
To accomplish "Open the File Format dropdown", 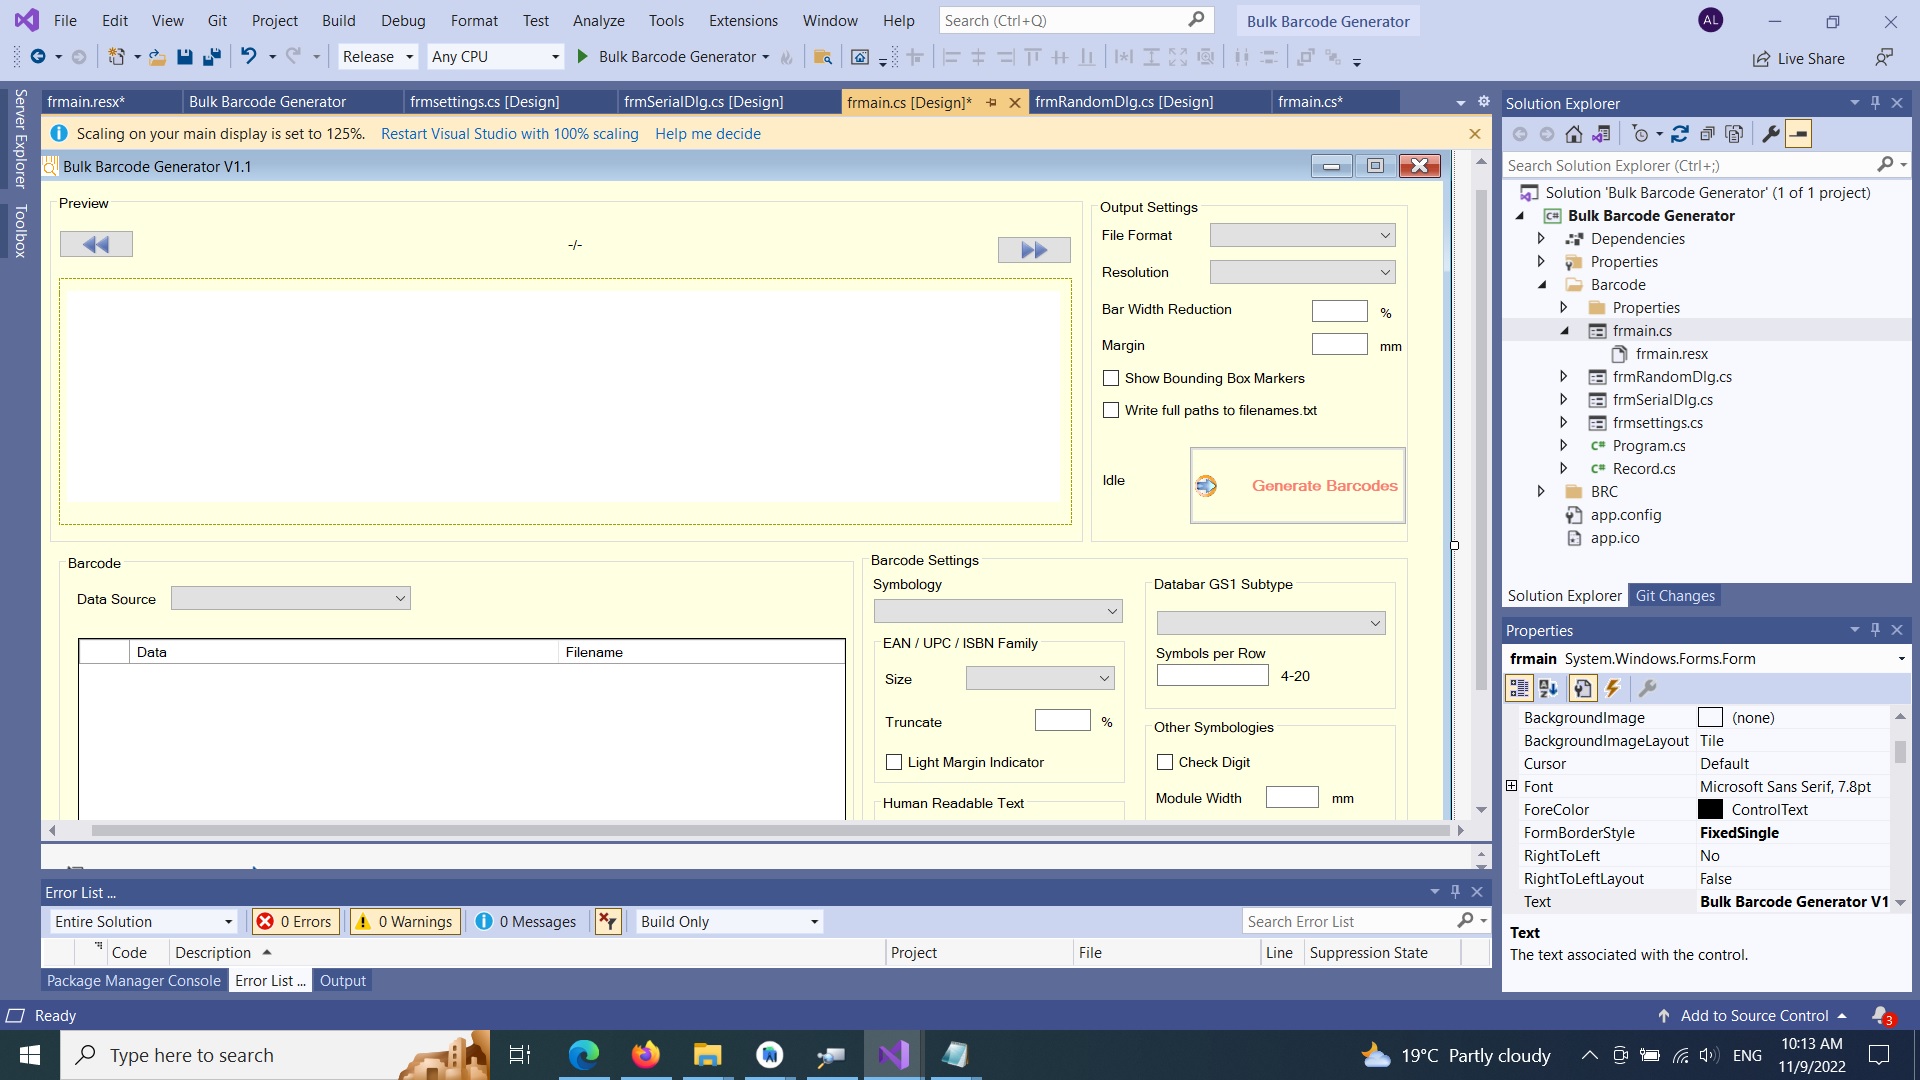I will (1302, 235).
